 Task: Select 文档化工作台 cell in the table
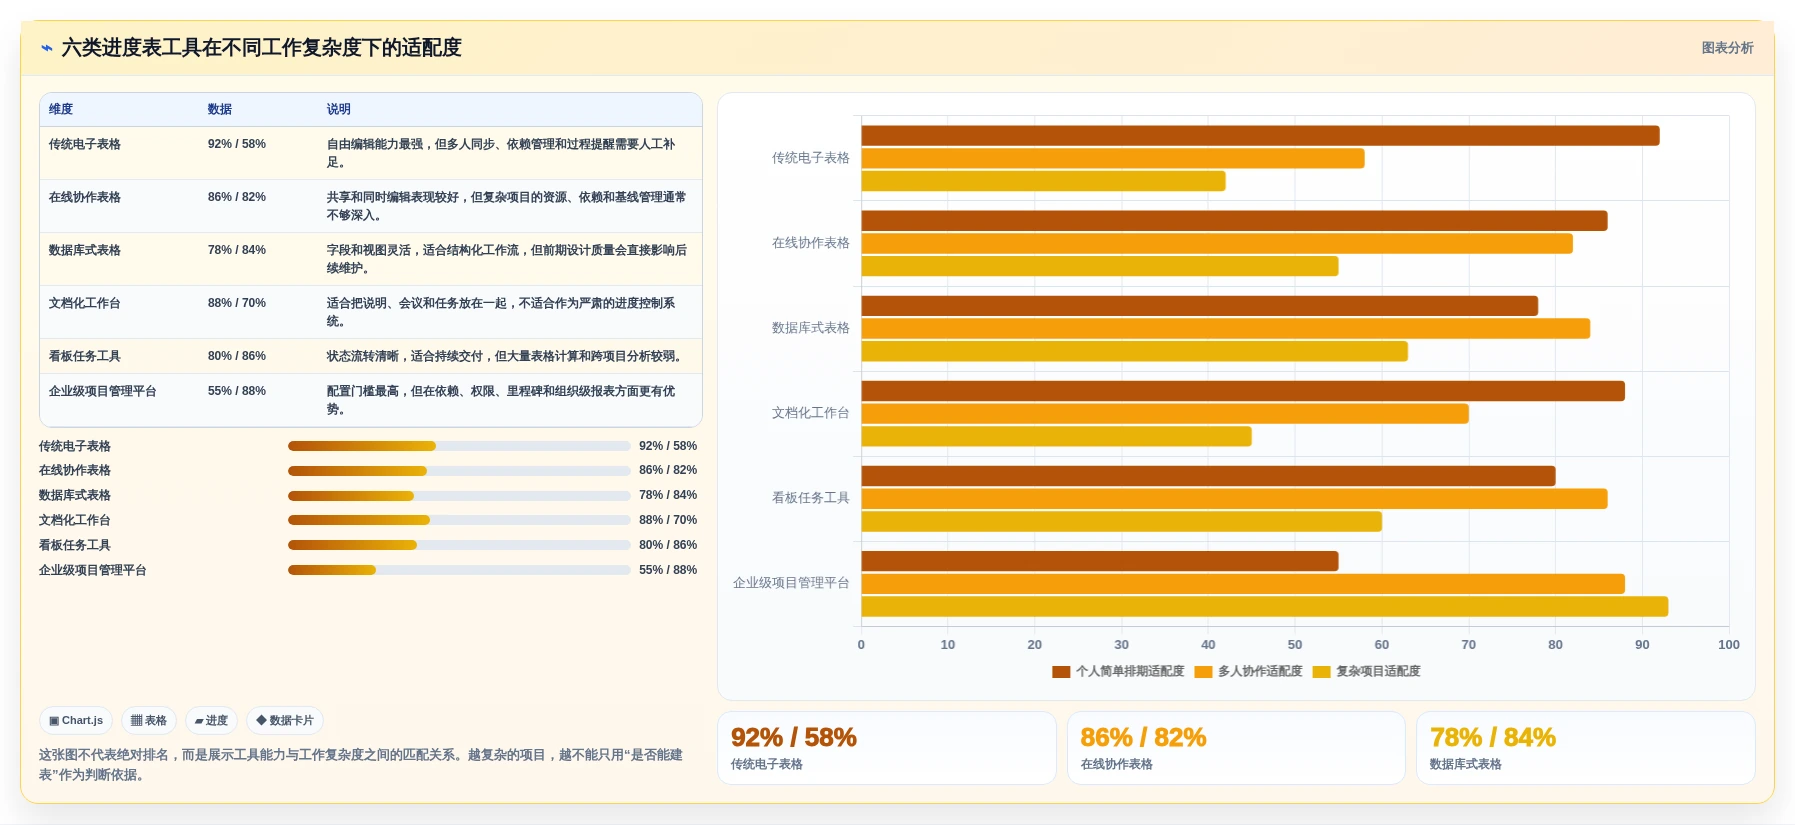click(85, 303)
